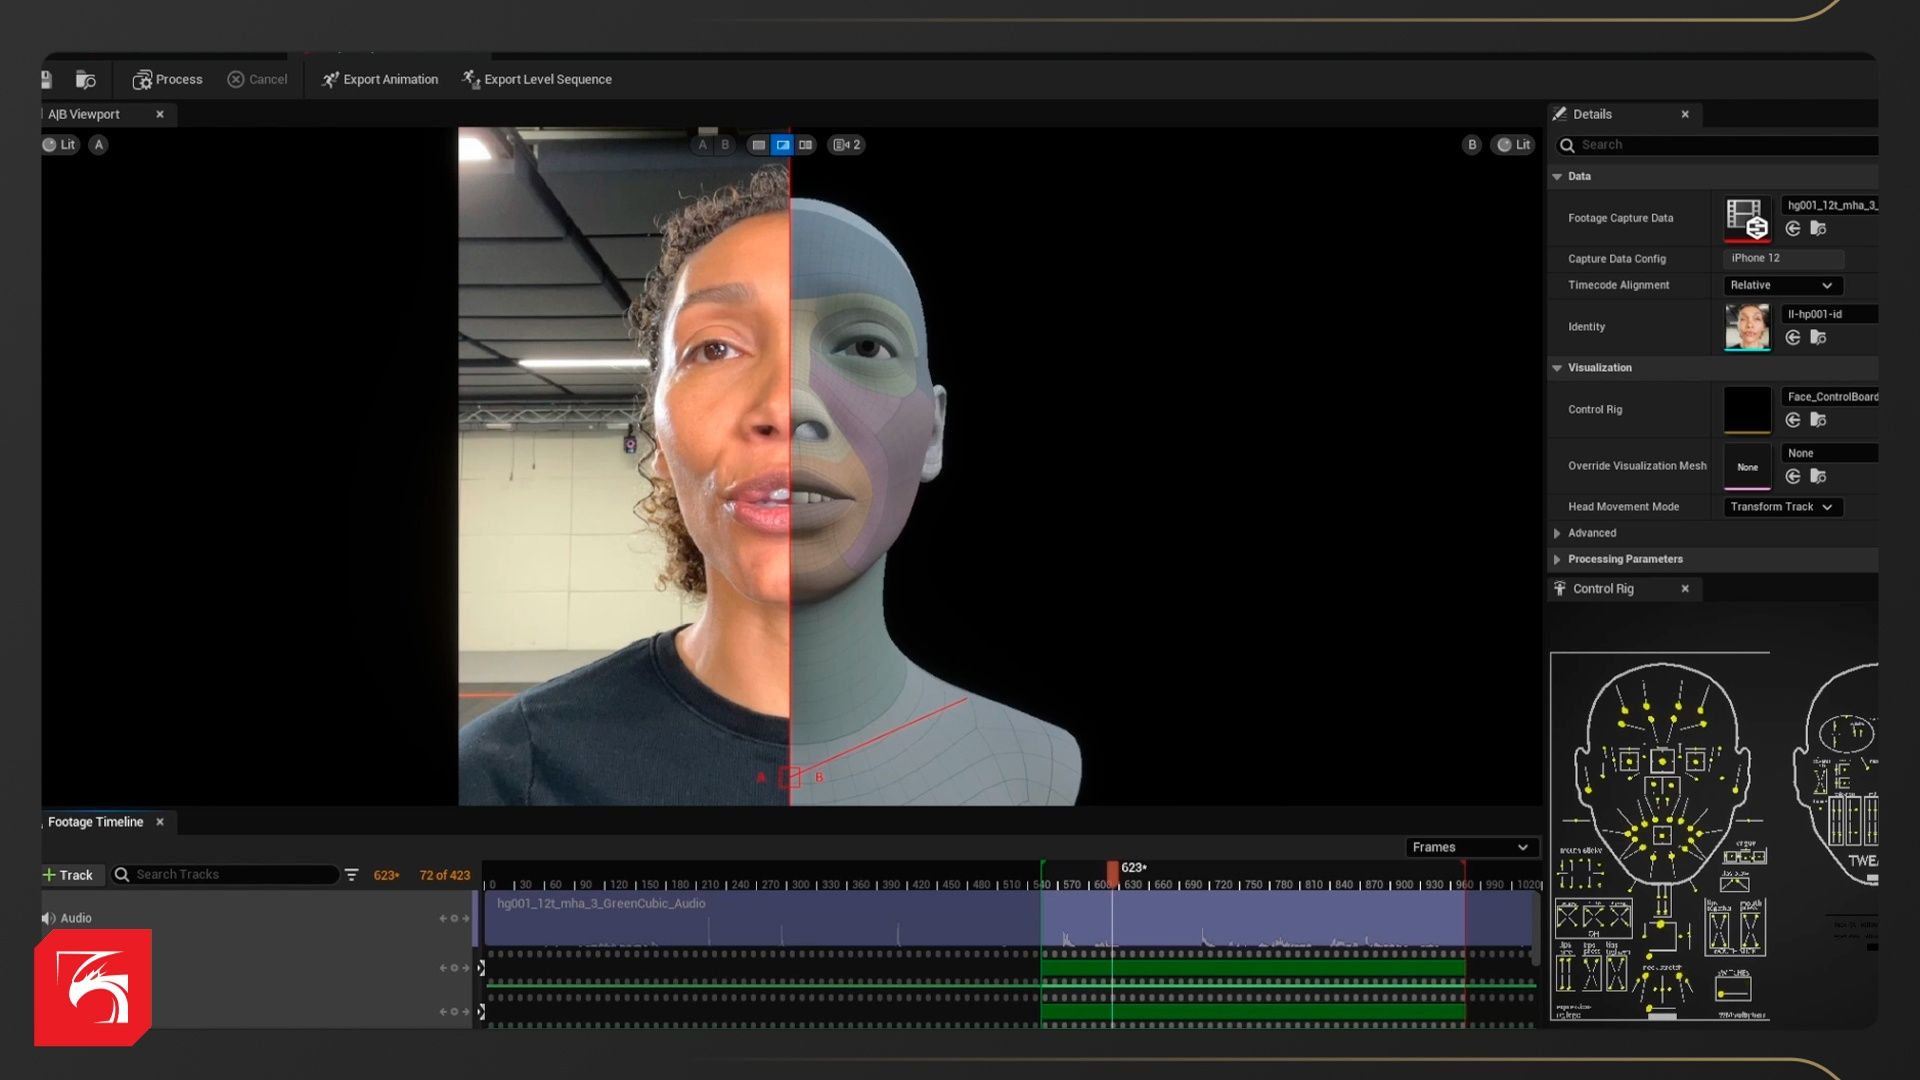This screenshot has height=1080, width=1920.
Task: Click use-selected arrow icon for Identity
Action: click(1793, 338)
